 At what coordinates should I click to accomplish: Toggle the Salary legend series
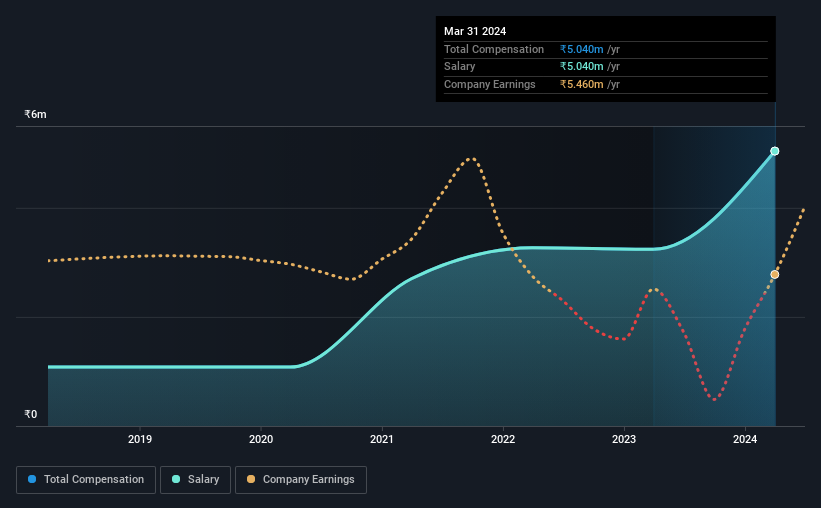pyautogui.click(x=195, y=479)
